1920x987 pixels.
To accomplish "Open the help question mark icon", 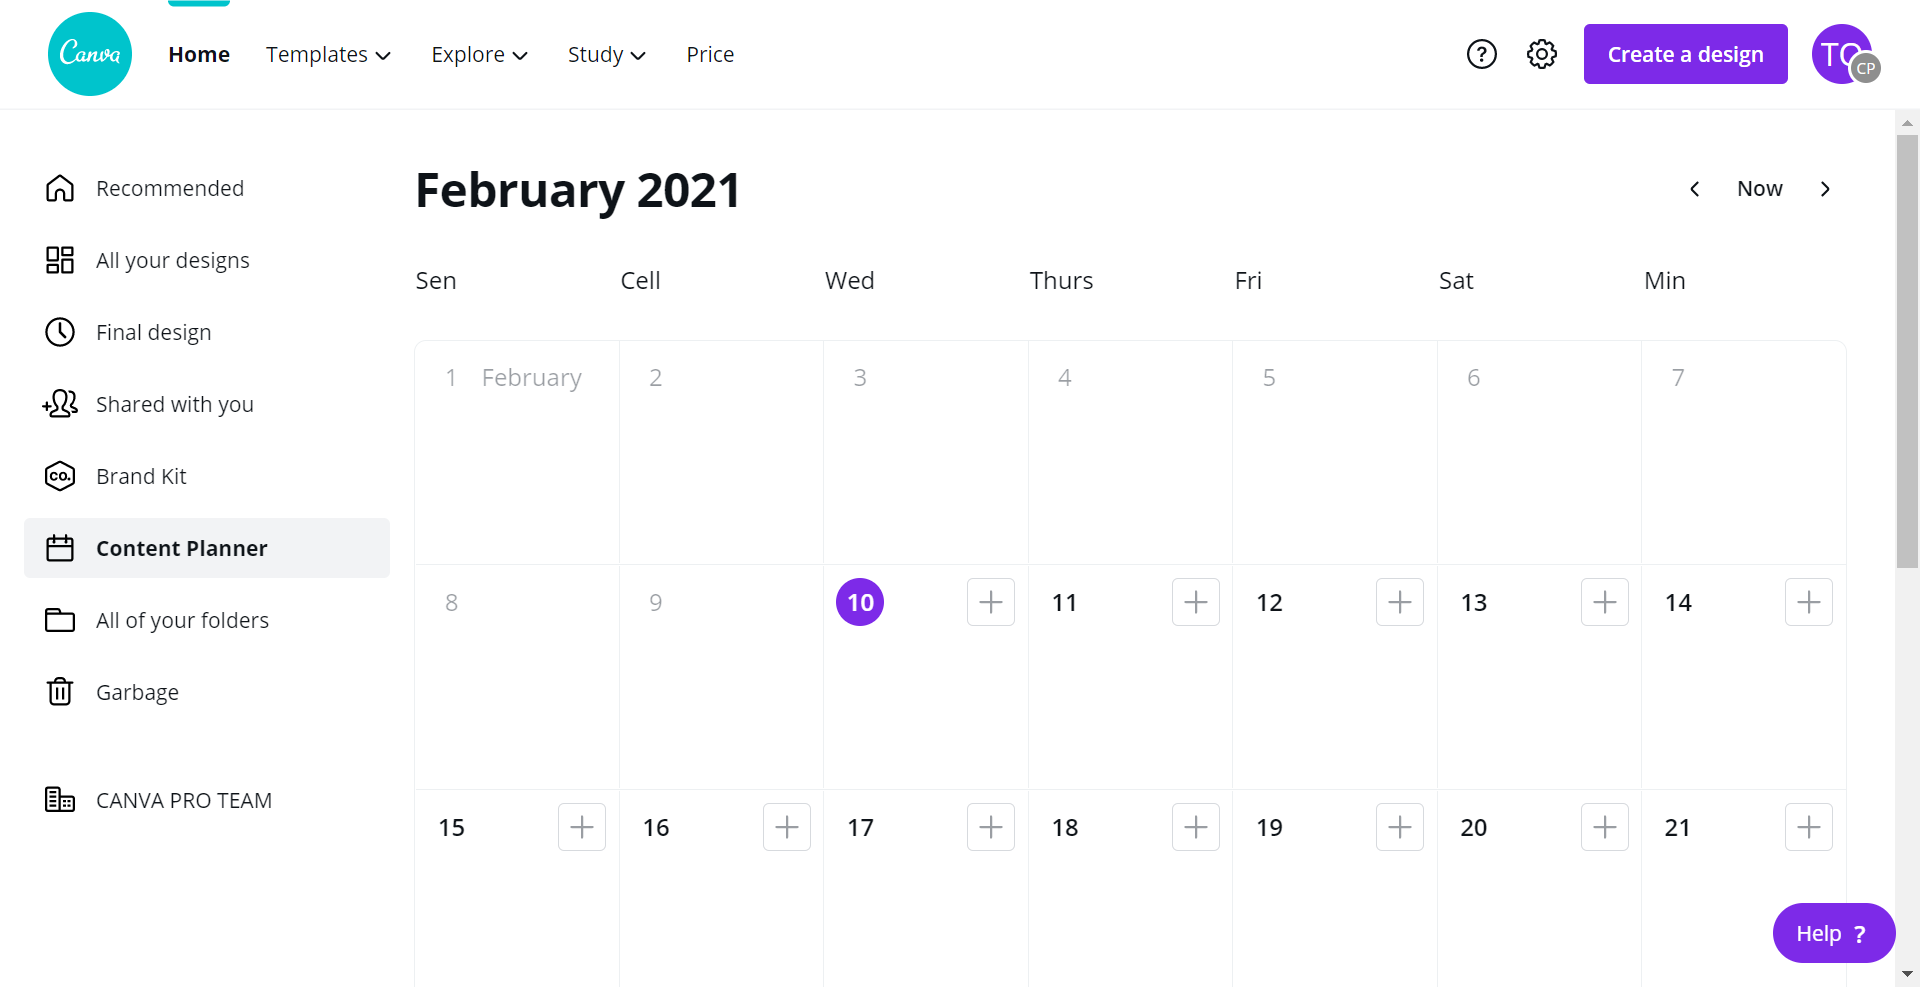I will coord(1481,54).
